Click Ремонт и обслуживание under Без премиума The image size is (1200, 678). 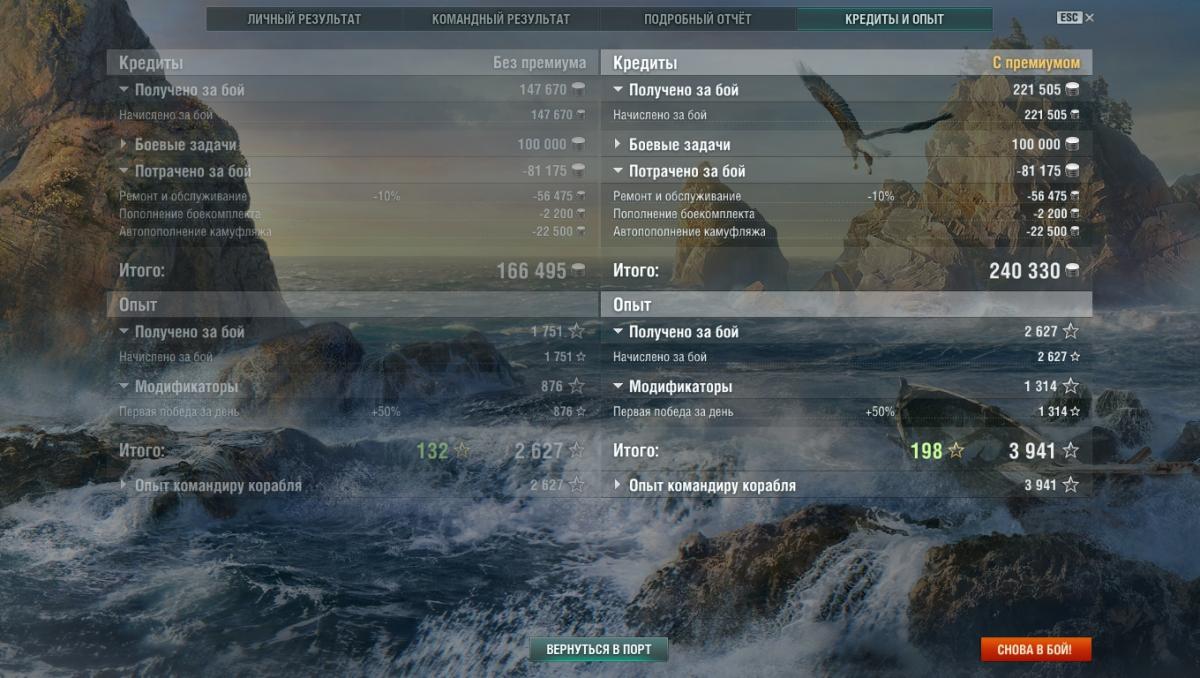tap(183, 196)
